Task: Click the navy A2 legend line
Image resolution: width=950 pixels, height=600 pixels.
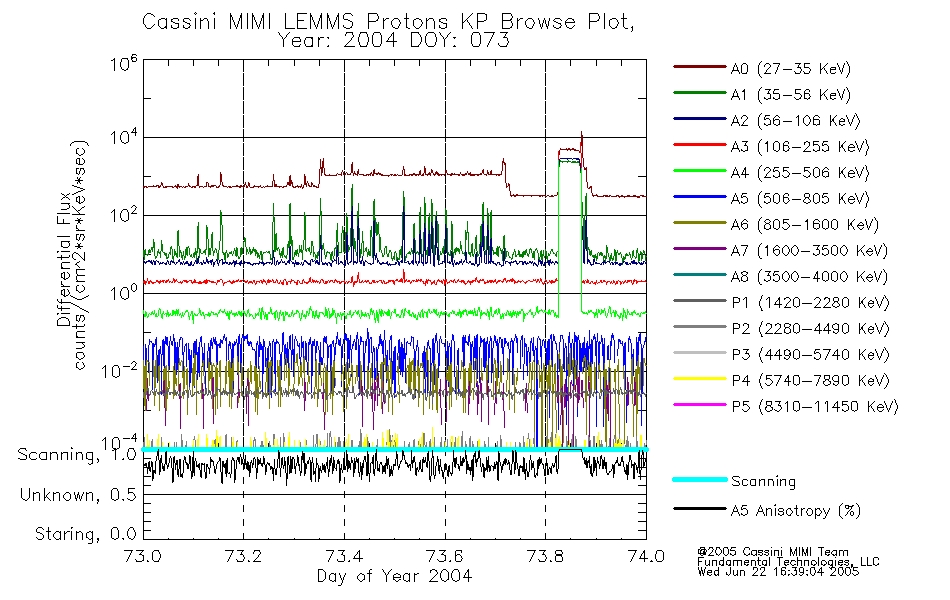Action: [x=700, y=119]
